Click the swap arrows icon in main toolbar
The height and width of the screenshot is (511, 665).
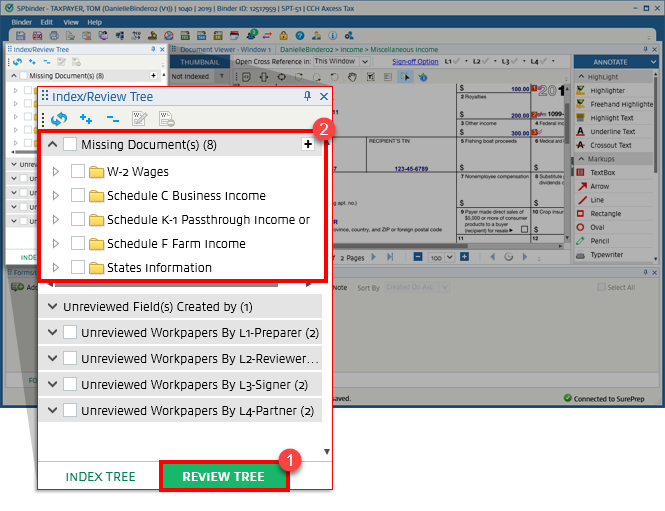[x=267, y=36]
